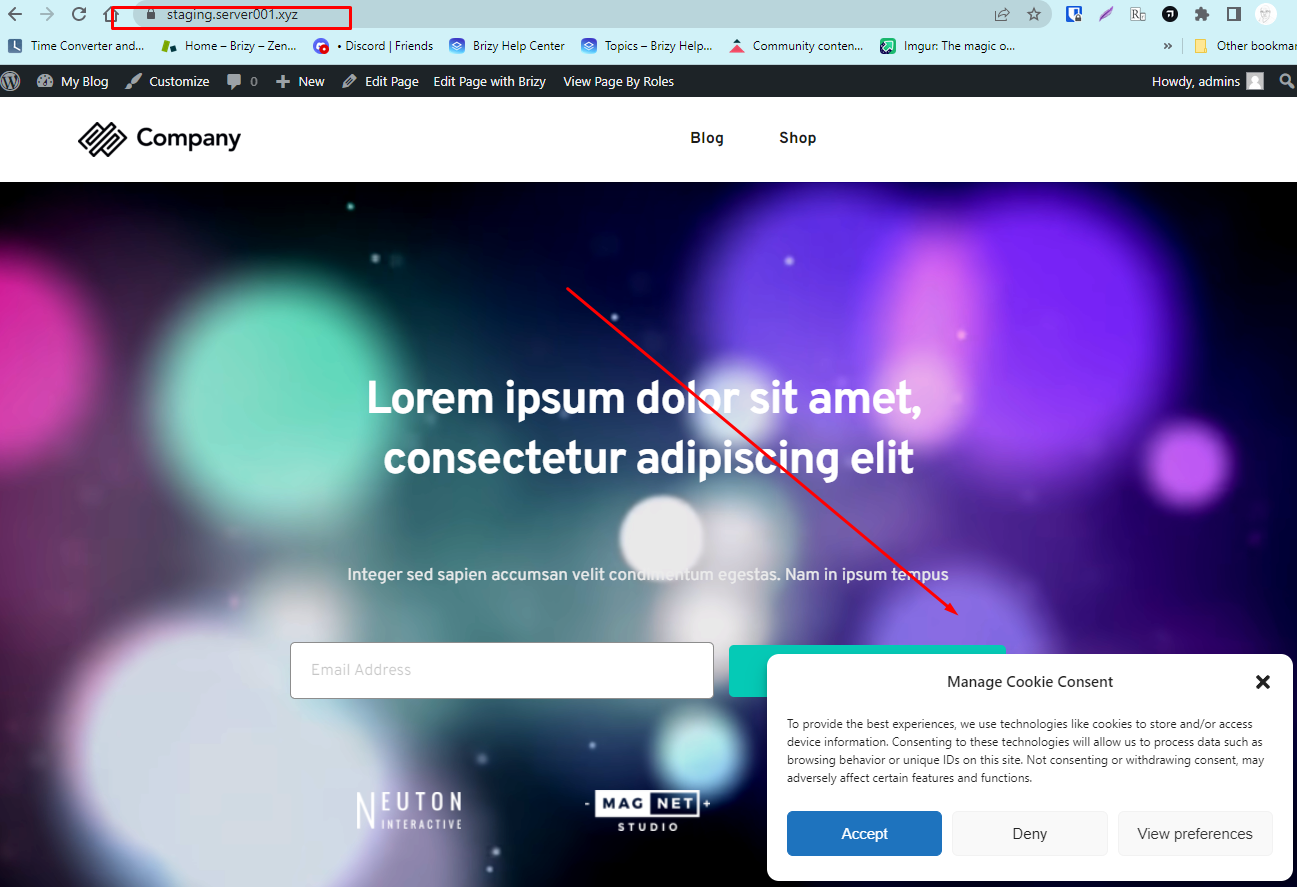Go back with the browser back arrow
This screenshot has height=887, width=1297.
pos(15,14)
